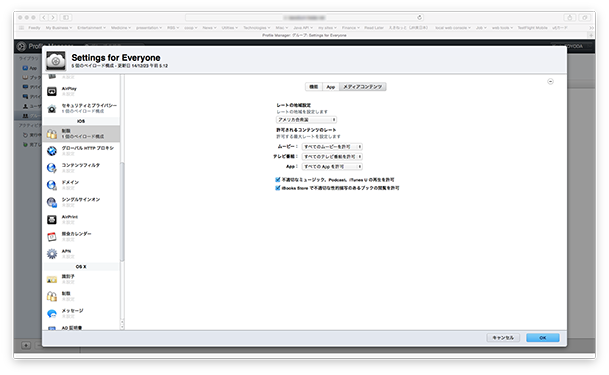Click the bookmarks grid icon in favorites bar
This screenshot has width=609, height=375.
(21, 28)
